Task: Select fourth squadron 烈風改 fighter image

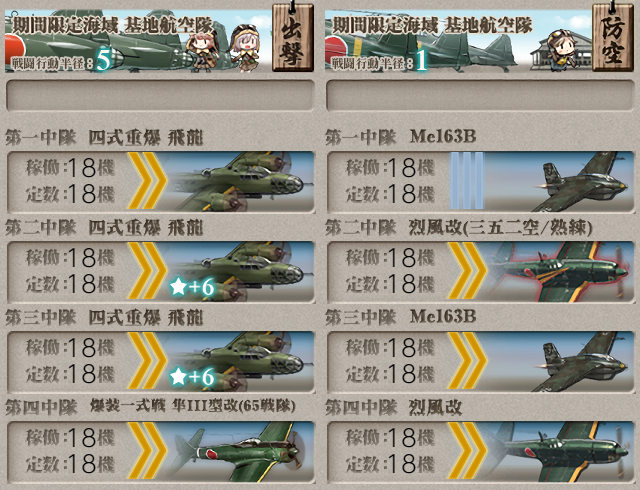Action: 561,451
